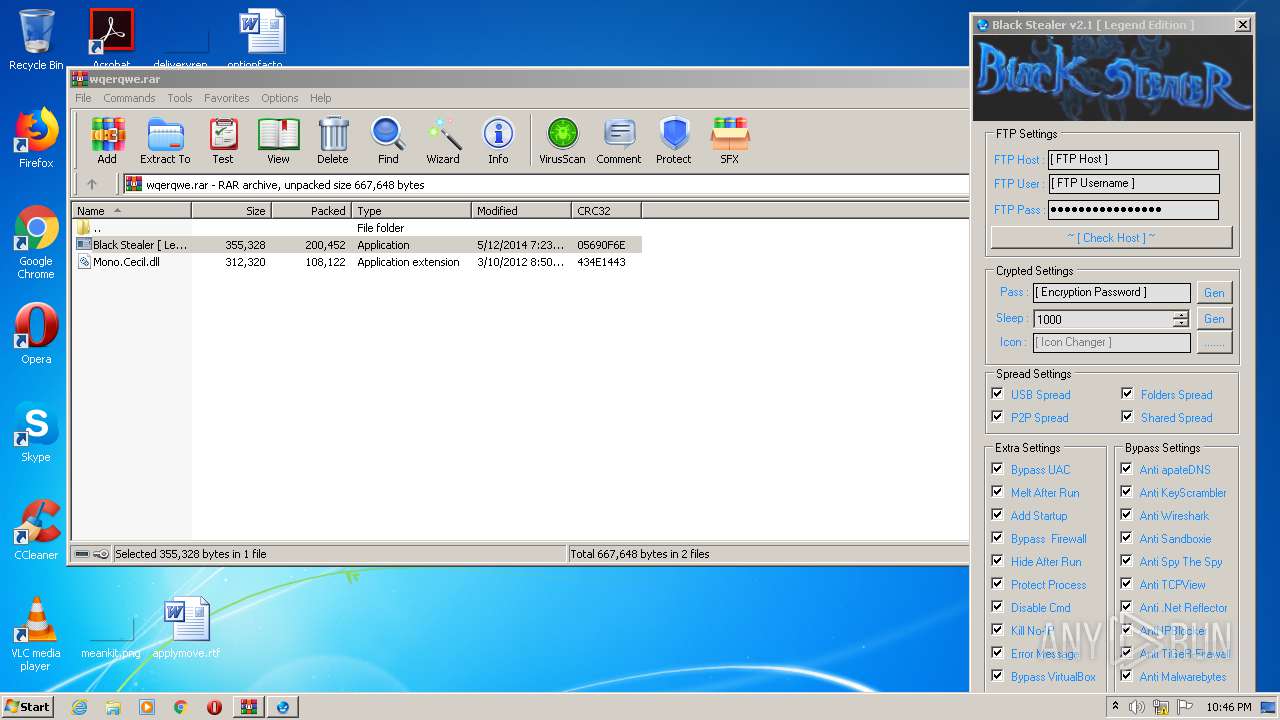Open the Windows Start menu
The height and width of the screenshot is (720, 1280).
pos(27,707)
